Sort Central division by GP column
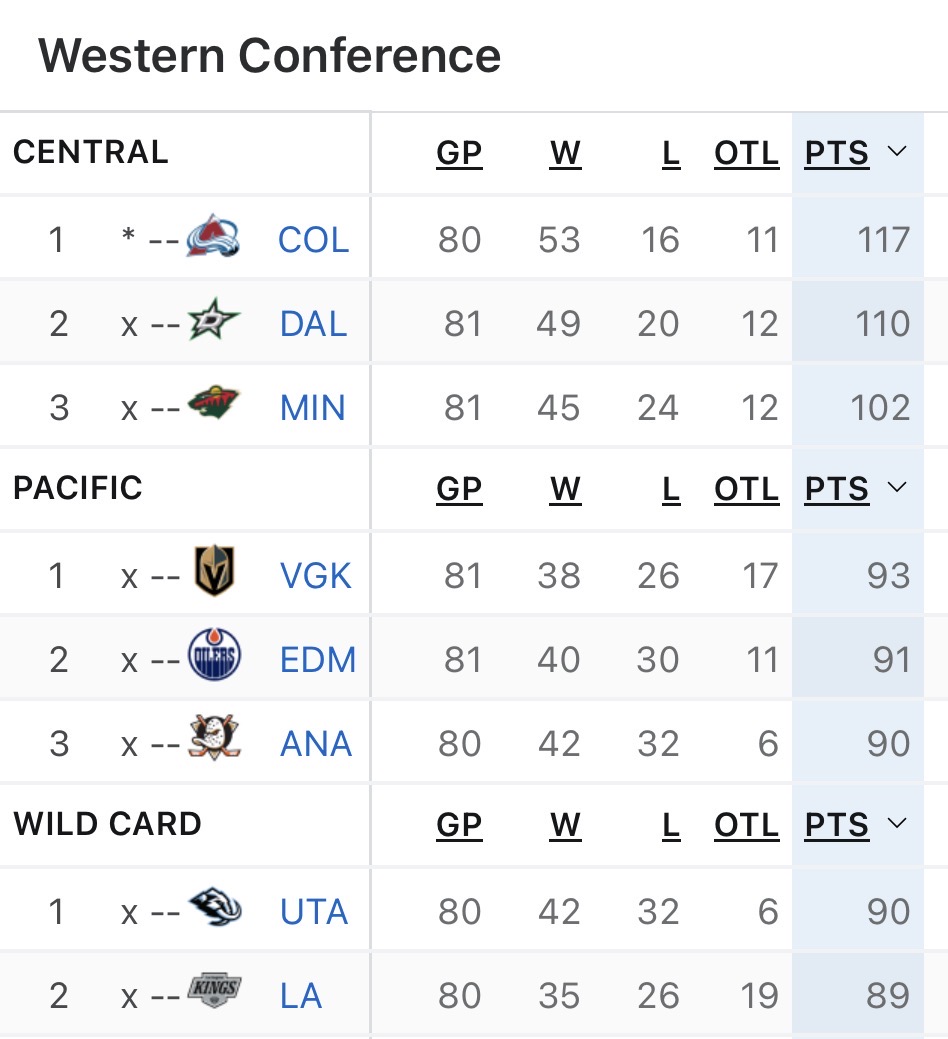This screenshot has width=948, height=1039. click(x=459, y=153)
